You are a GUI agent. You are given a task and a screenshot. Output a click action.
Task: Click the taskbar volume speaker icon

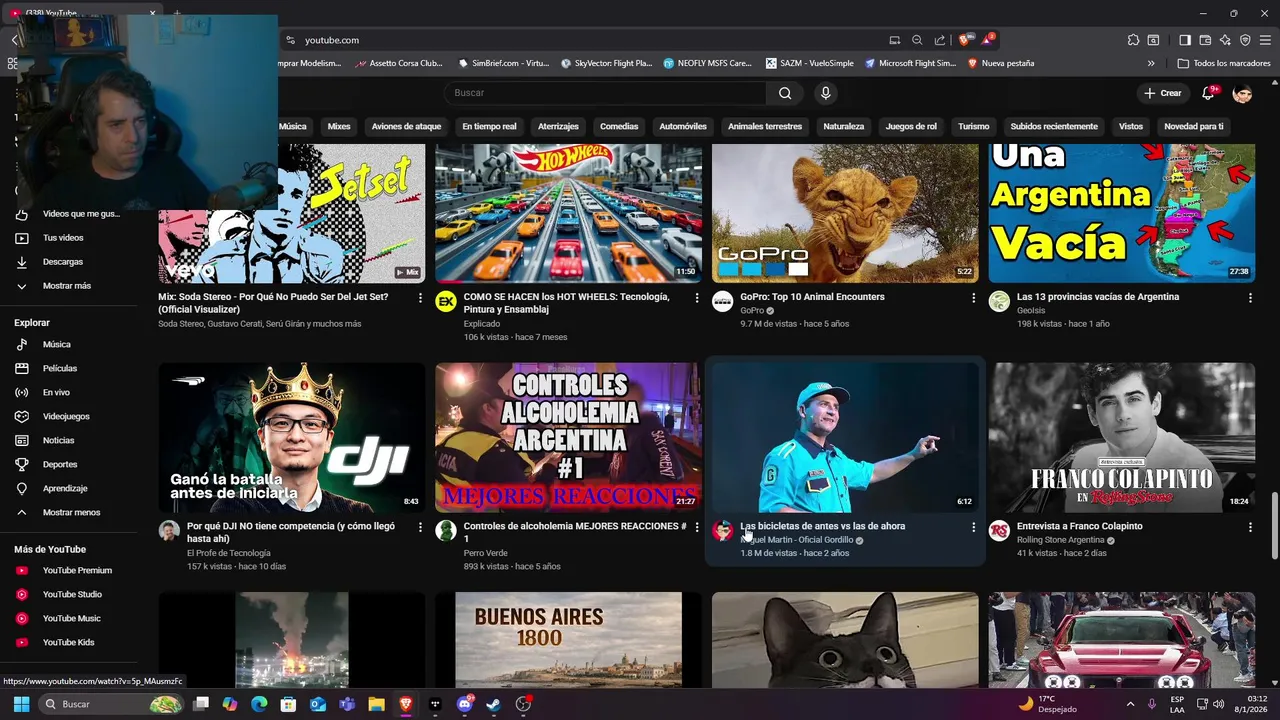coord(1219,704)
